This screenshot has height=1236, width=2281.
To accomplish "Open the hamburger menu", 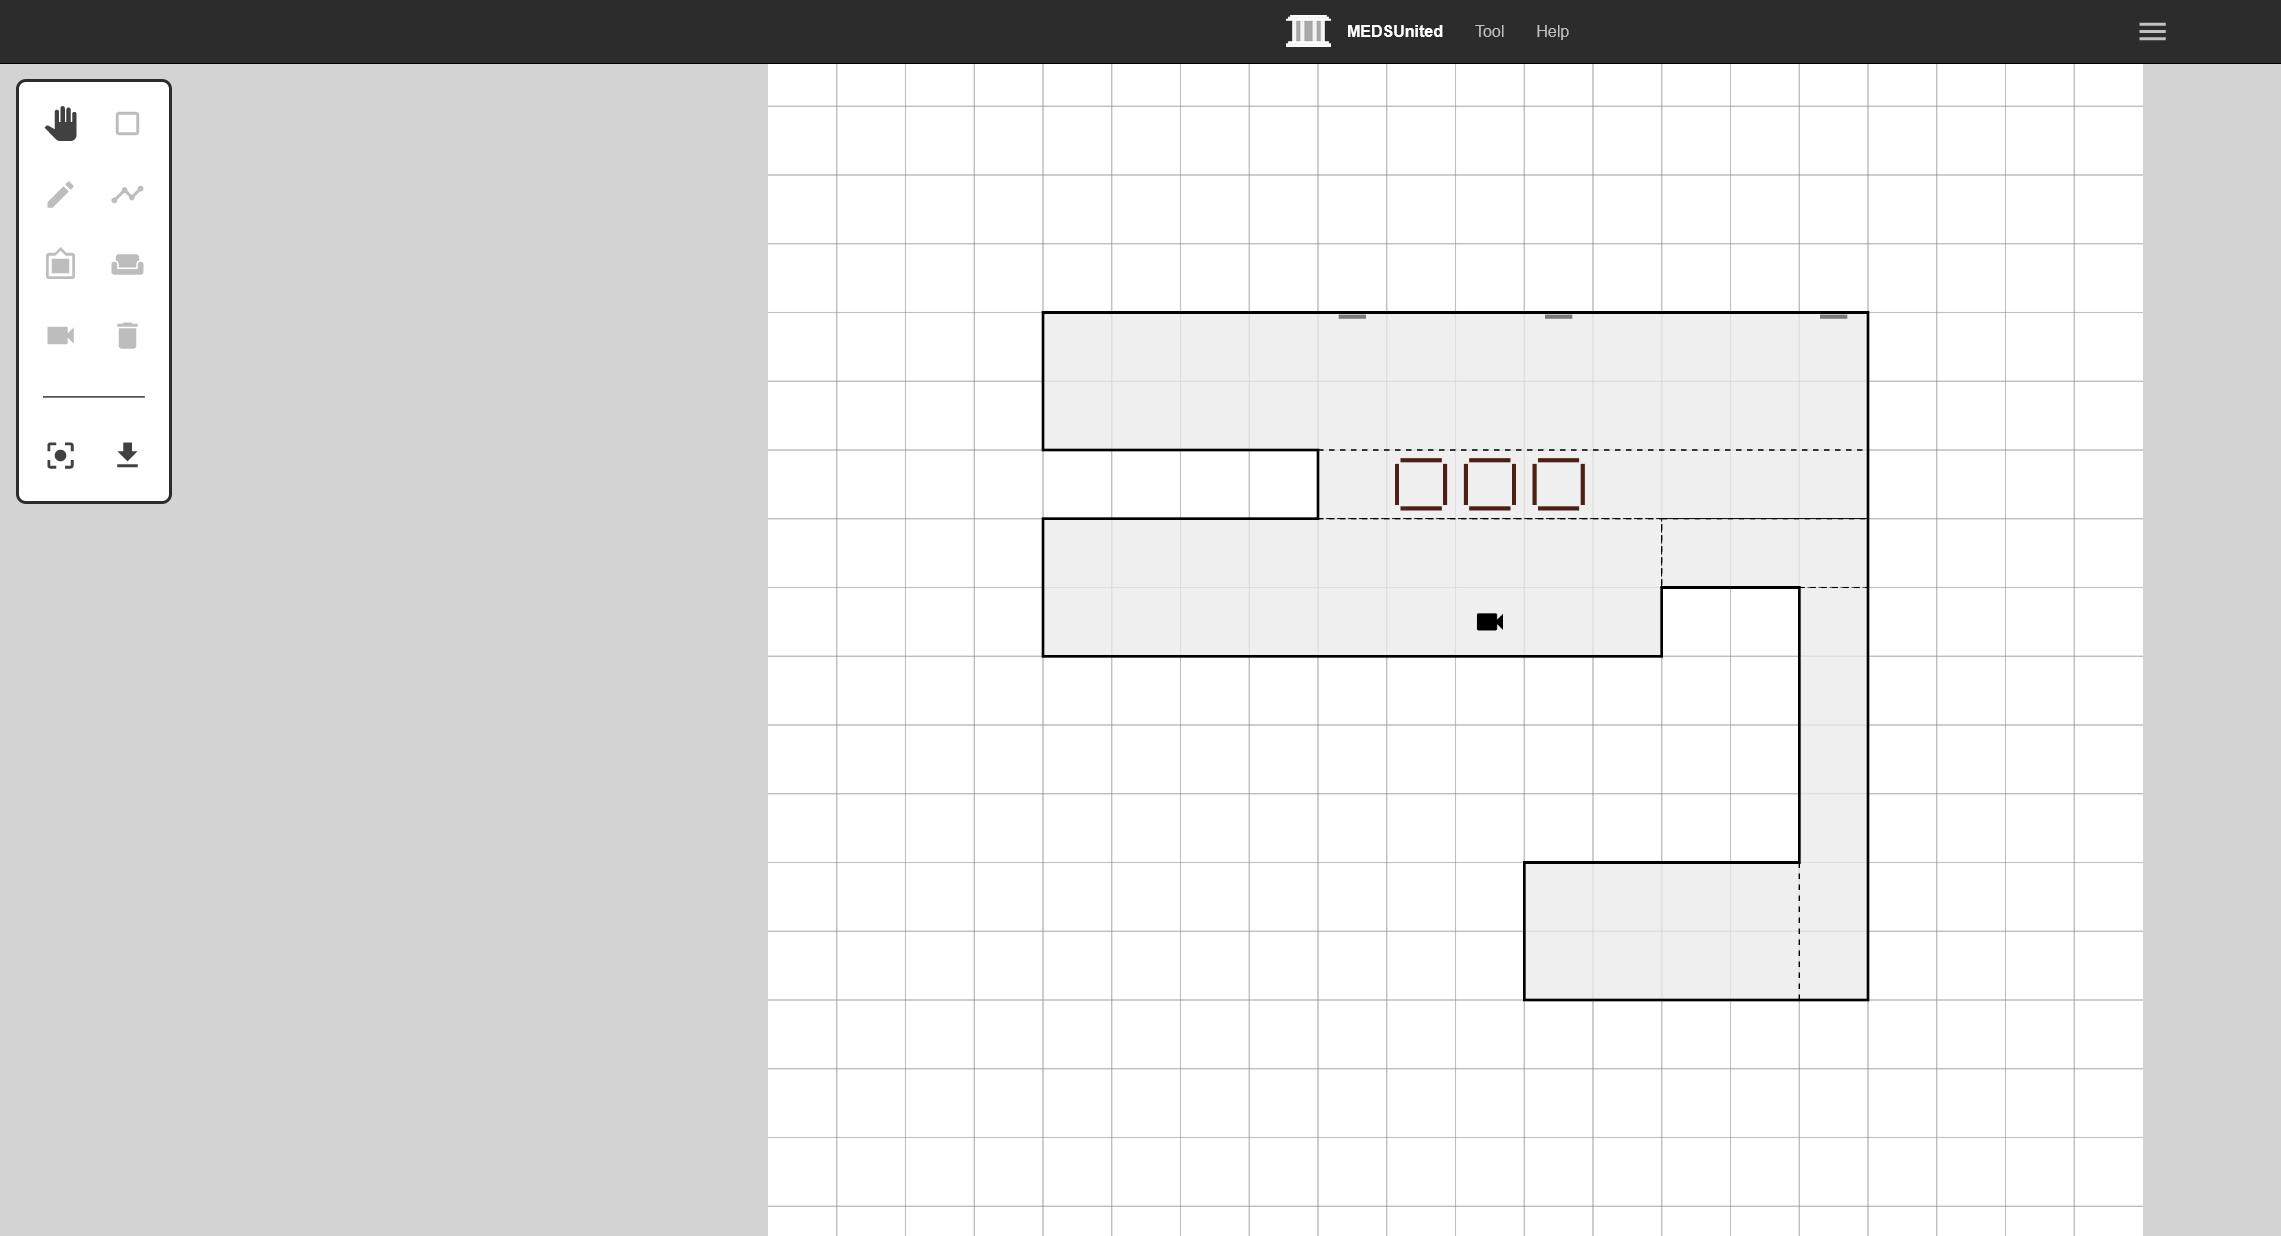I will (2152, 32).
